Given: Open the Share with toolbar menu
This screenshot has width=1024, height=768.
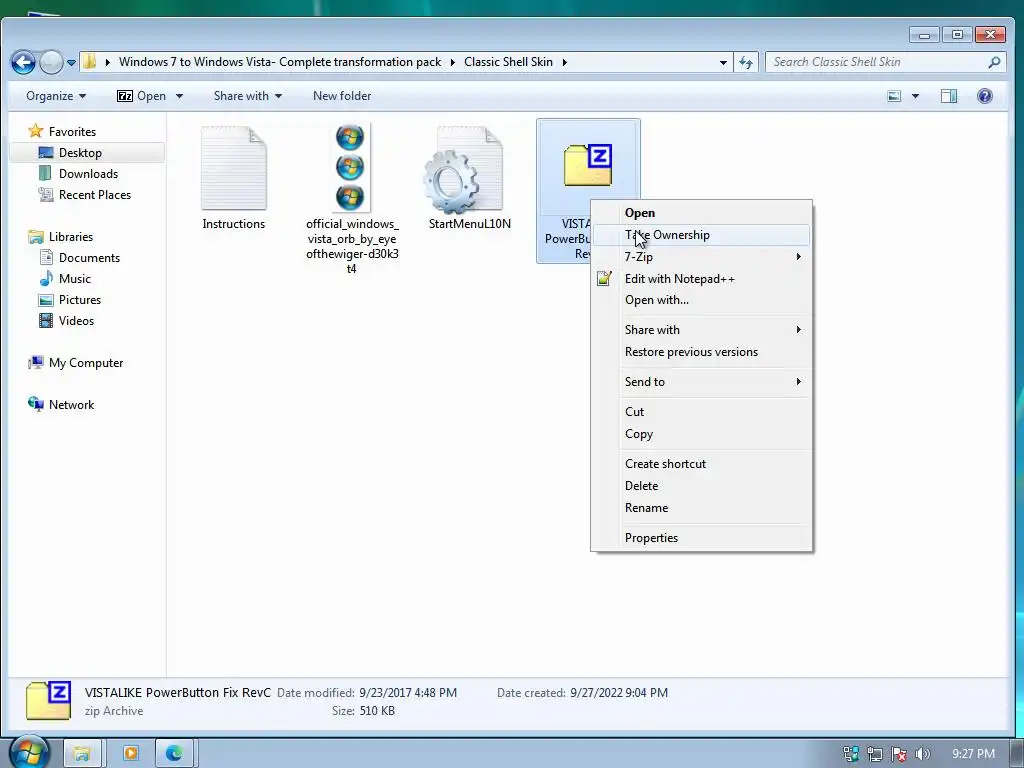Looking at the screenshot, I should [x=248, y=96].
